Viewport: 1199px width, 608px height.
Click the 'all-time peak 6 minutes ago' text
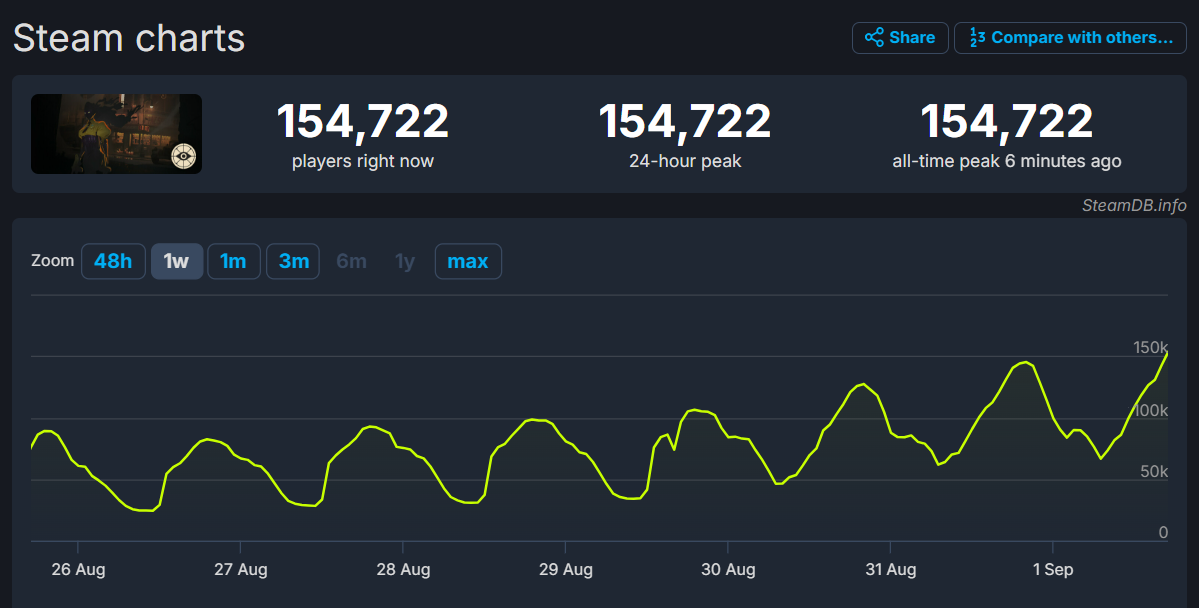(x=1006, y=161)
